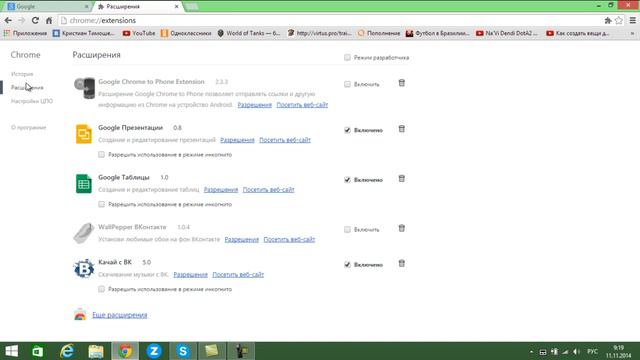Disable Google Таблицы extension
The height and width of the screenshot is (360, 640).
[x=347, y=180]
